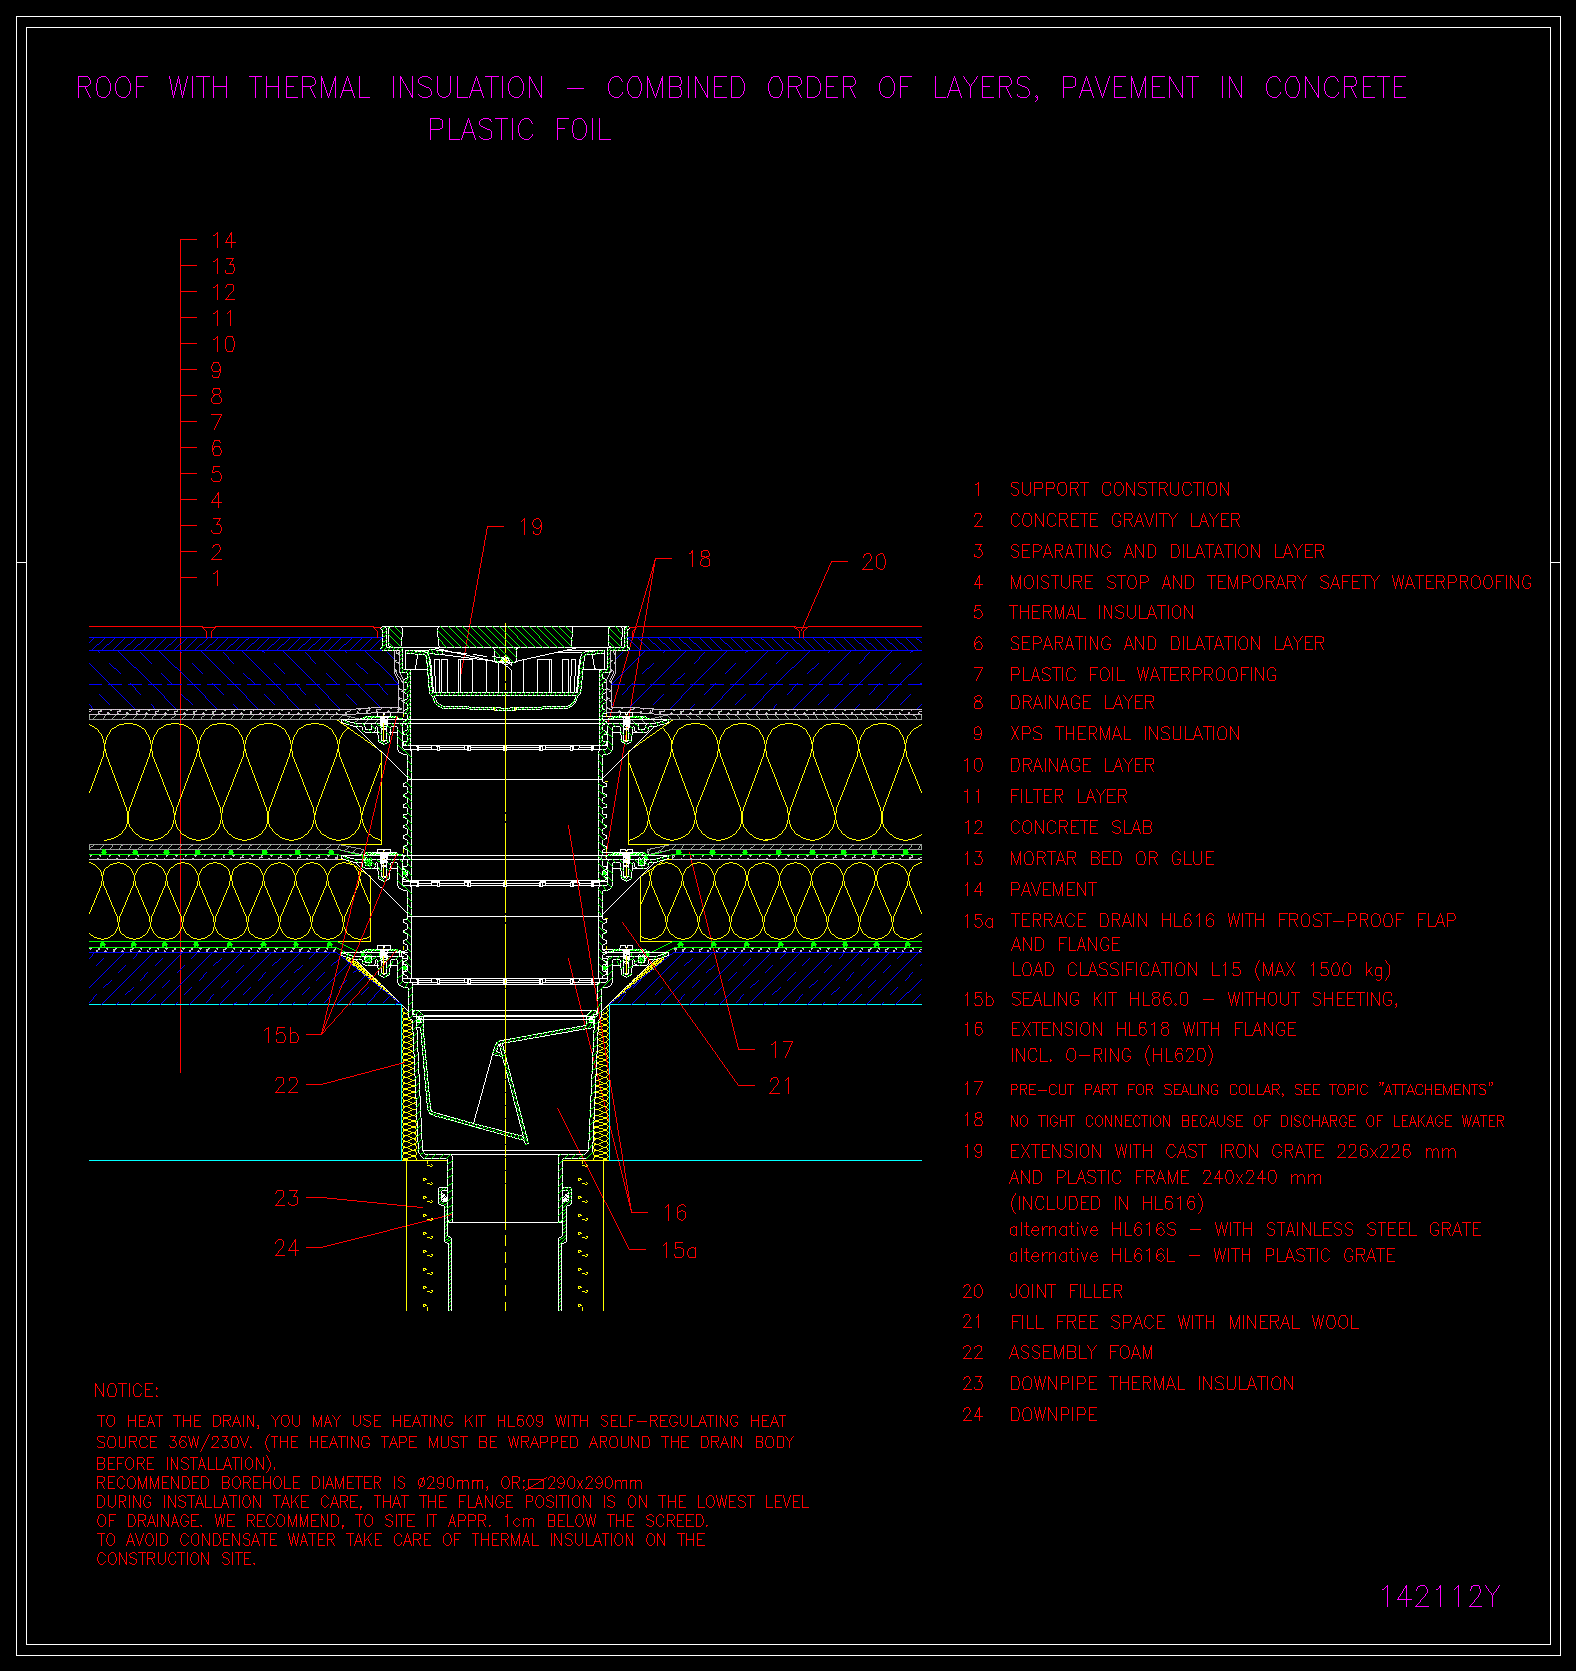Viewport: 1576px width, 1671px height.
Task: Click the 'alternative HL616L' plastic grate line
Action: pos(1202,1256)
